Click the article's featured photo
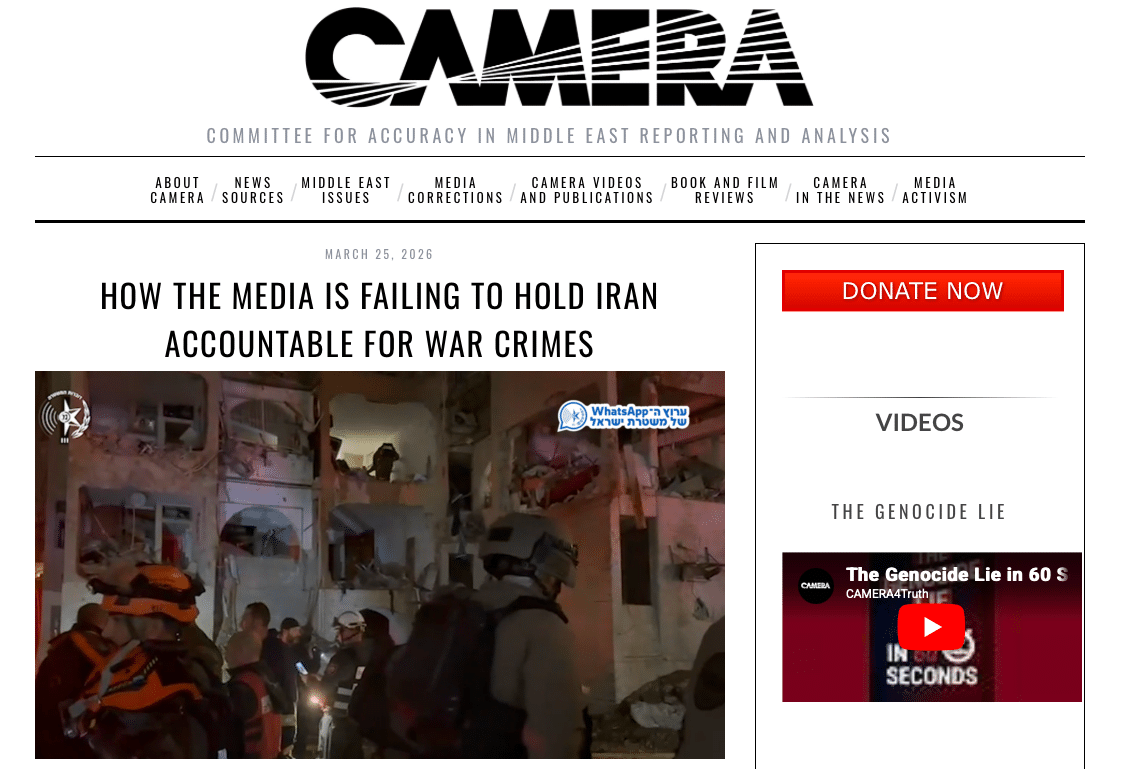Viewport: 1130px width, 769px height. (x=380, y=564)
